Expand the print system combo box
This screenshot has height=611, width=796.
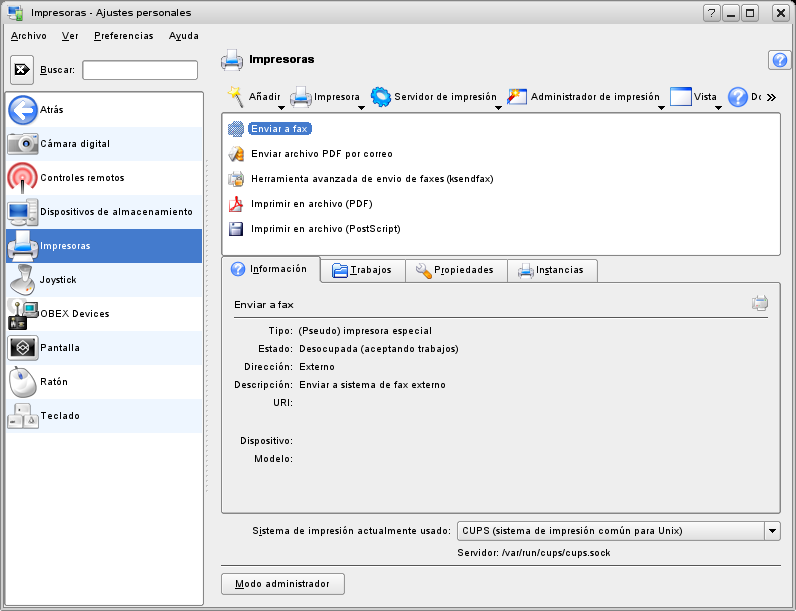pyautogui.click(x=771, y=531)
